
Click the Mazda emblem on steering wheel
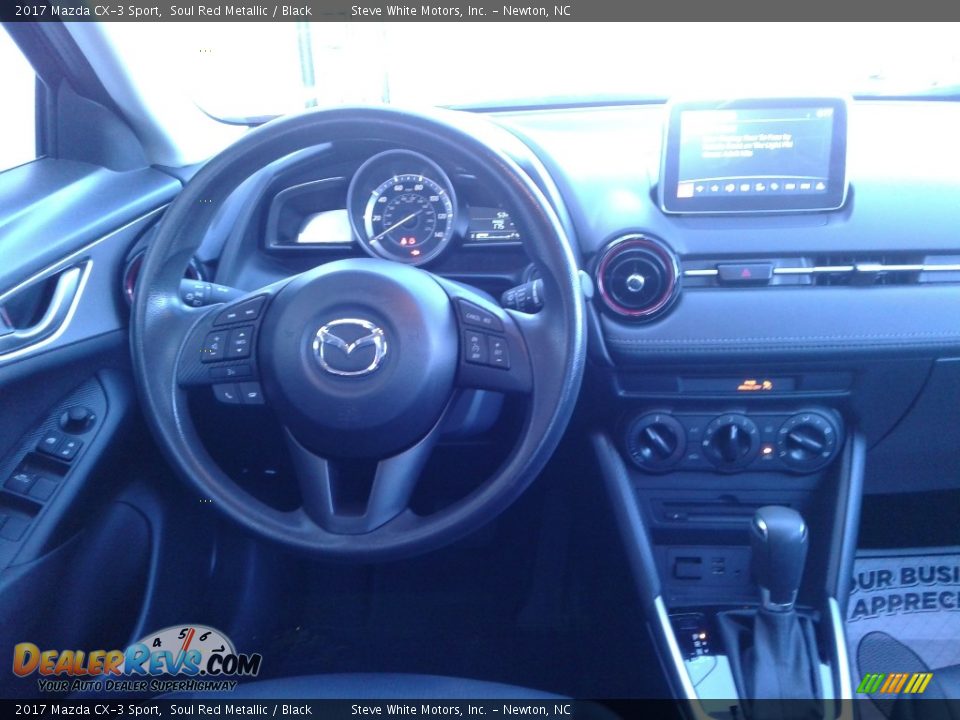[350, 347]
